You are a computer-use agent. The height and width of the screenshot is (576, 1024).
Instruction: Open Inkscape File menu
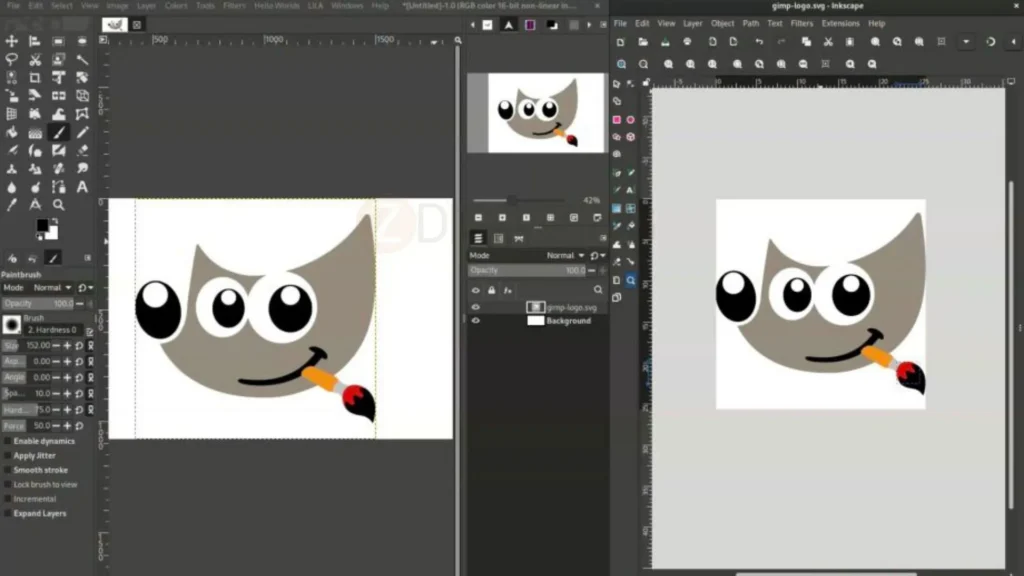pos(620,24)
